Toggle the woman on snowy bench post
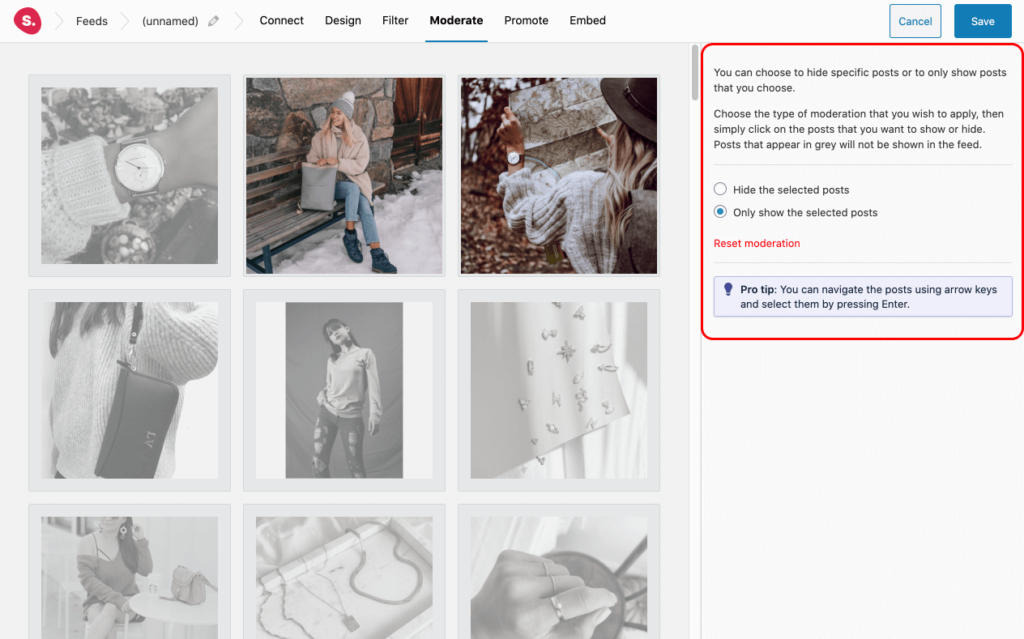The image size is (1024, 639). [x=344, y=176]
